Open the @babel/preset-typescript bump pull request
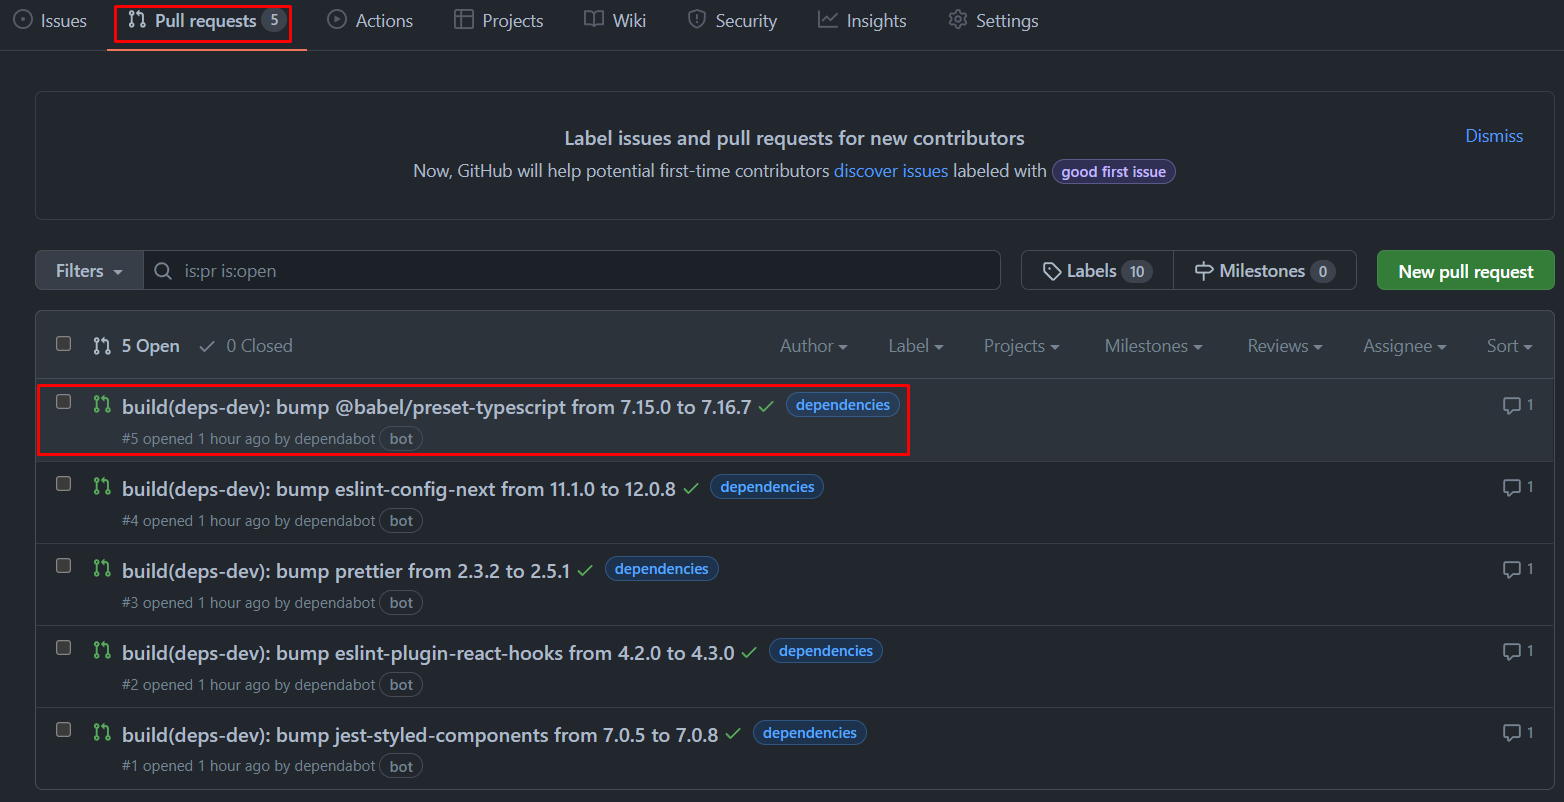 [x=436, y=407]
